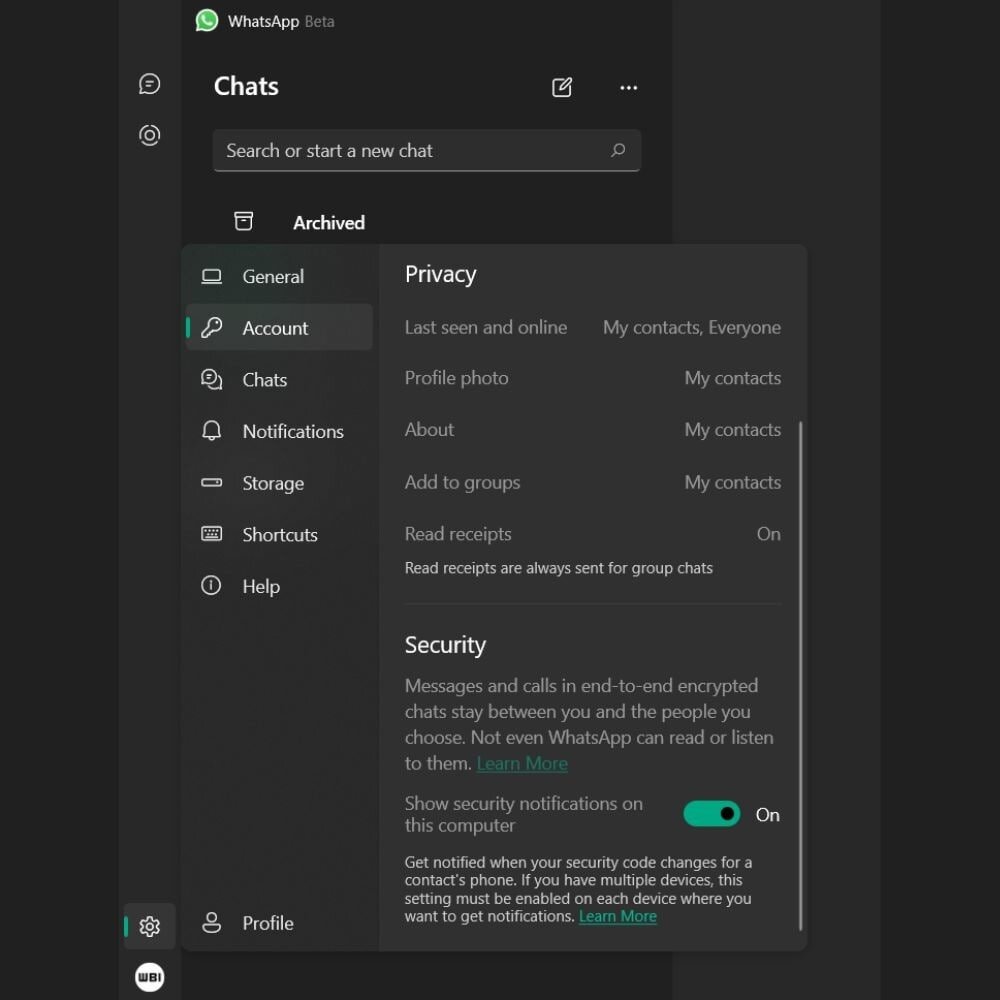This screenshot has width=1000, height=1000.
Task: Click the search magnifier icon
Action: pyautogui.click(x=618, y=151)
